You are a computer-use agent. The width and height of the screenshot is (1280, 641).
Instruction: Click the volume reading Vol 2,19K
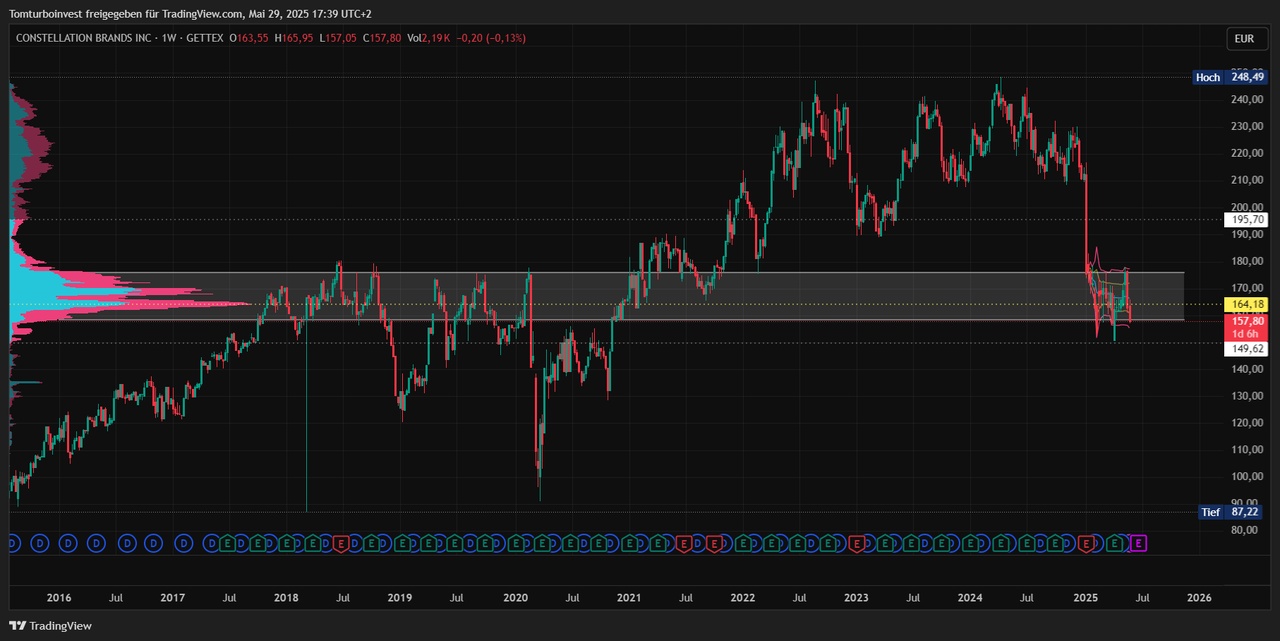click(x=427, y=38)
